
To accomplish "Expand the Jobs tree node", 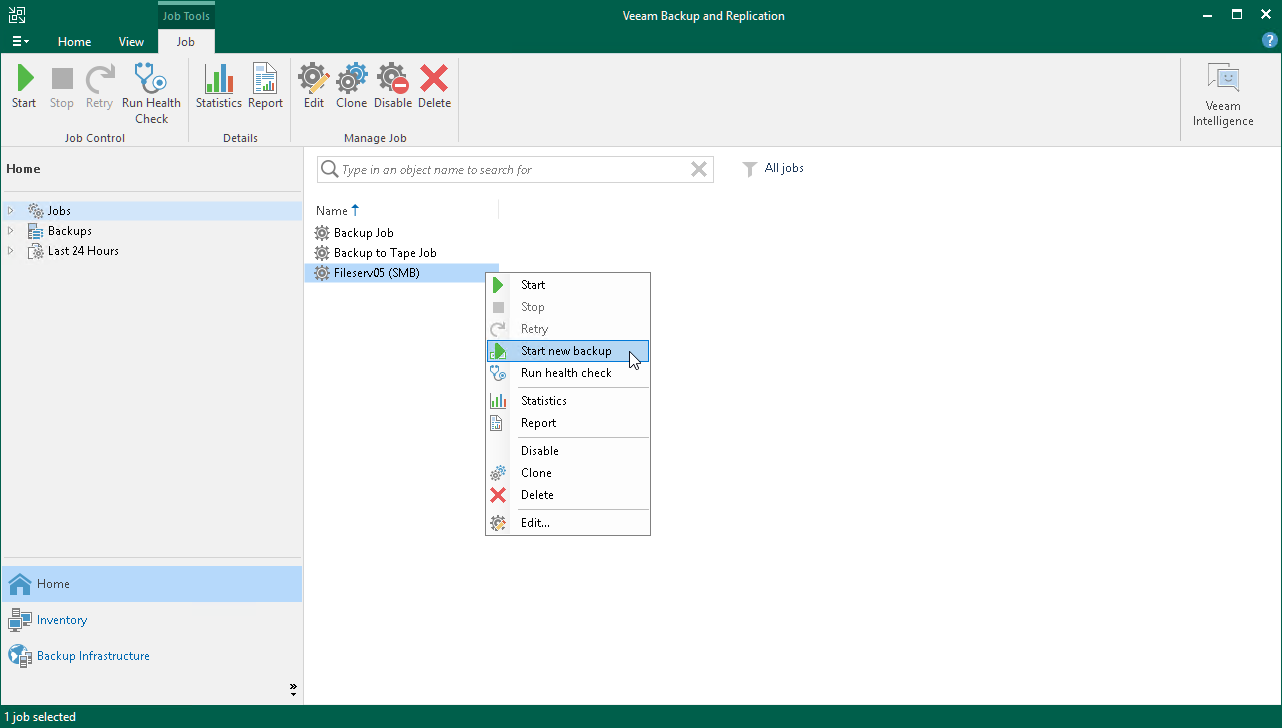I will (x=10, y=210).
